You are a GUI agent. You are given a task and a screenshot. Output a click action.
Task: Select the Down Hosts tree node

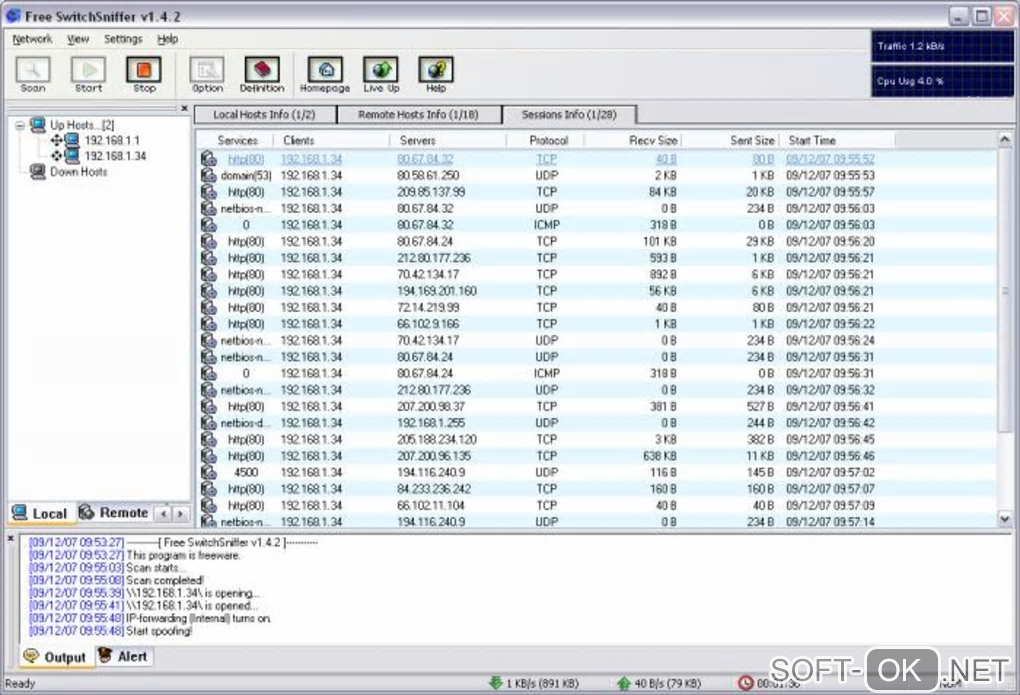pos(78,172)
